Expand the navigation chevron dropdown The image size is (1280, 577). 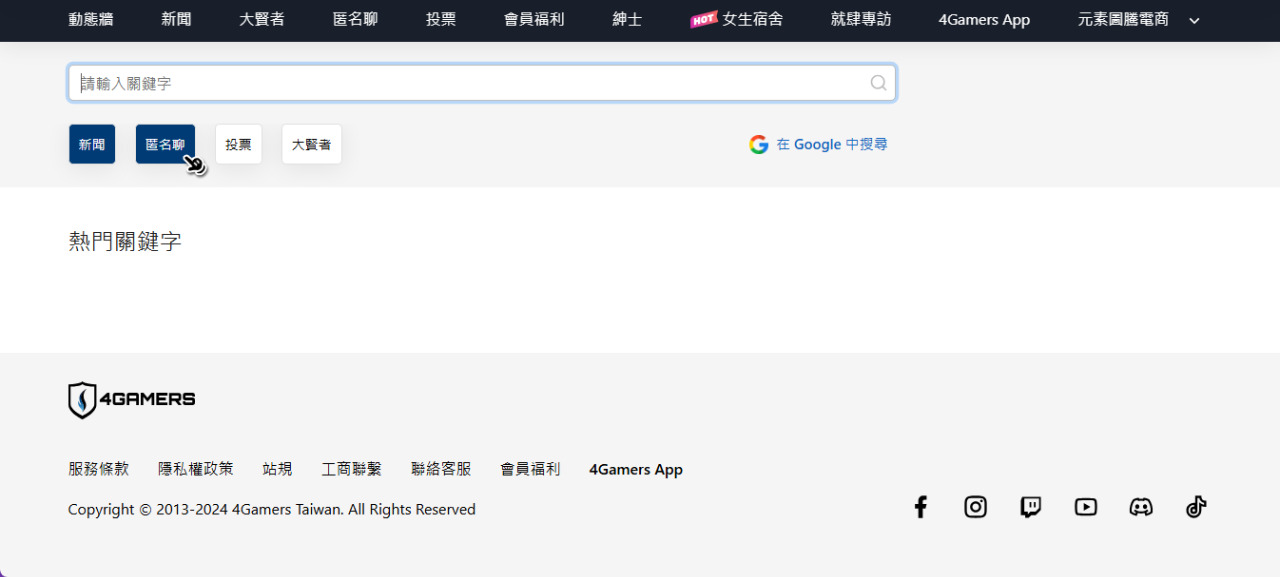[1194, 20]
